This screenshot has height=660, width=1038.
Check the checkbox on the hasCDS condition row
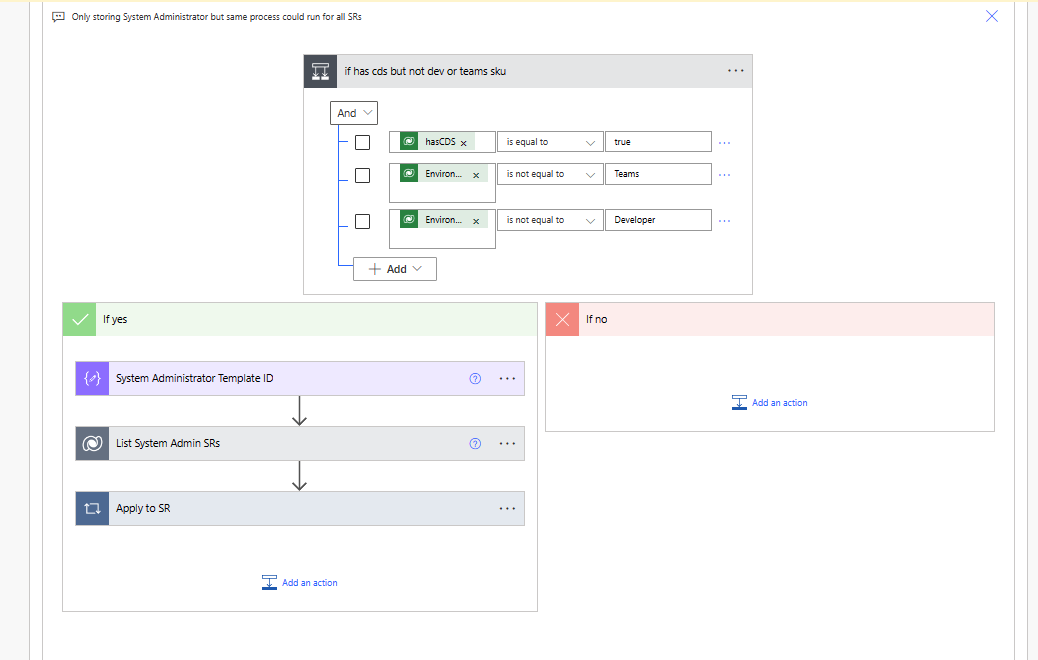point(362,142)
